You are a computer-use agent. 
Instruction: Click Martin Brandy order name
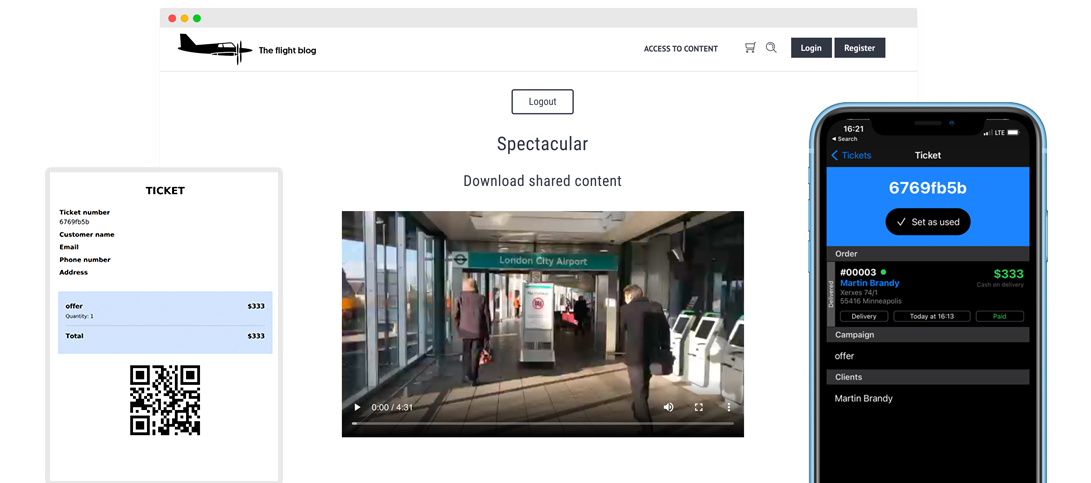click(870, 283)
